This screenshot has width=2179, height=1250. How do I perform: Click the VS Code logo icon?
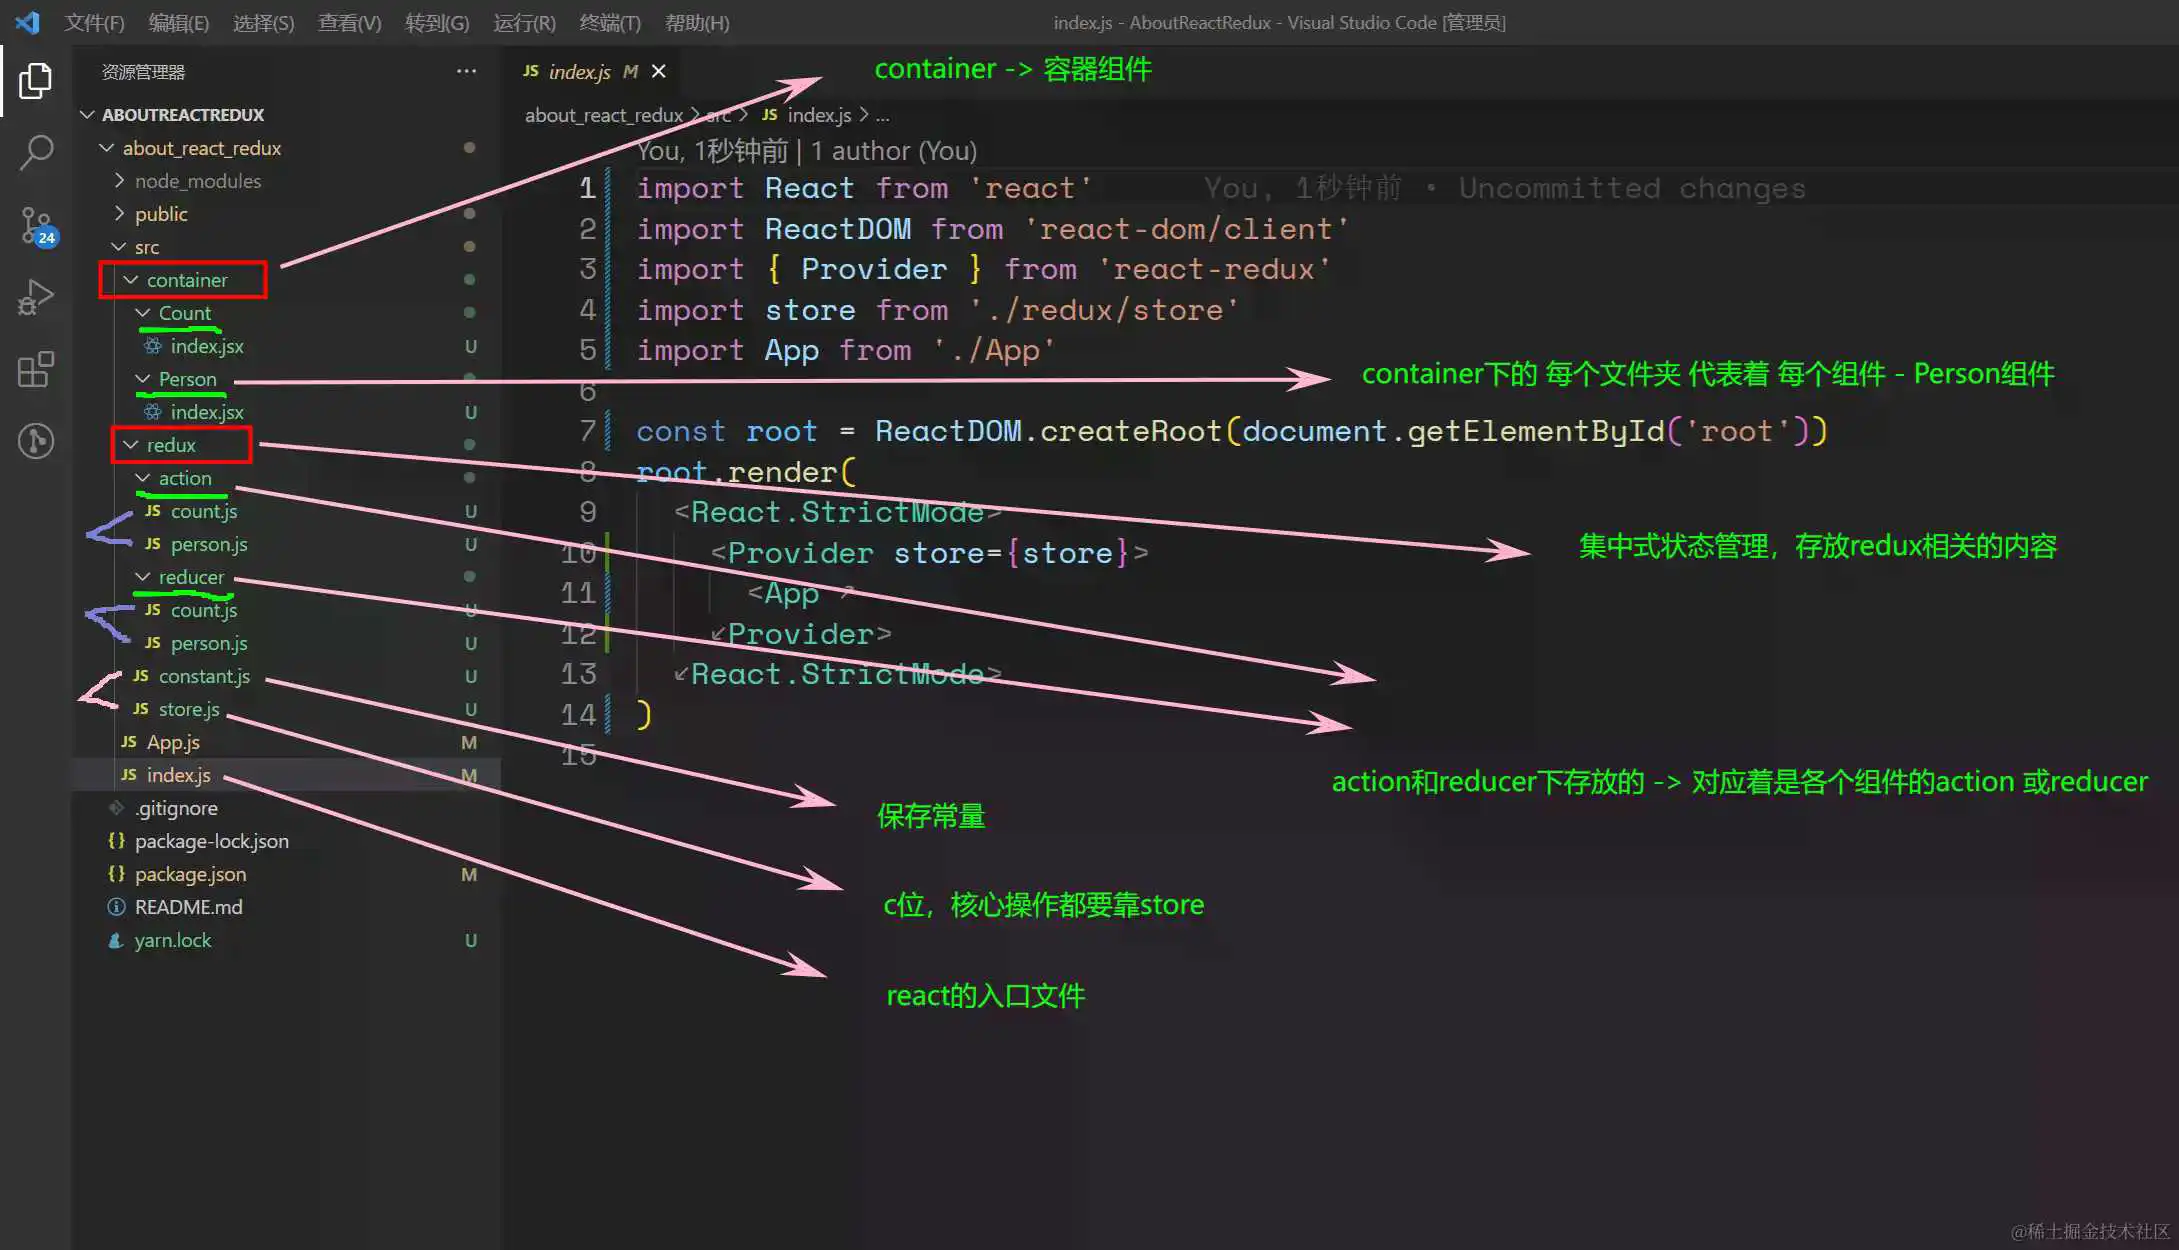27,22
